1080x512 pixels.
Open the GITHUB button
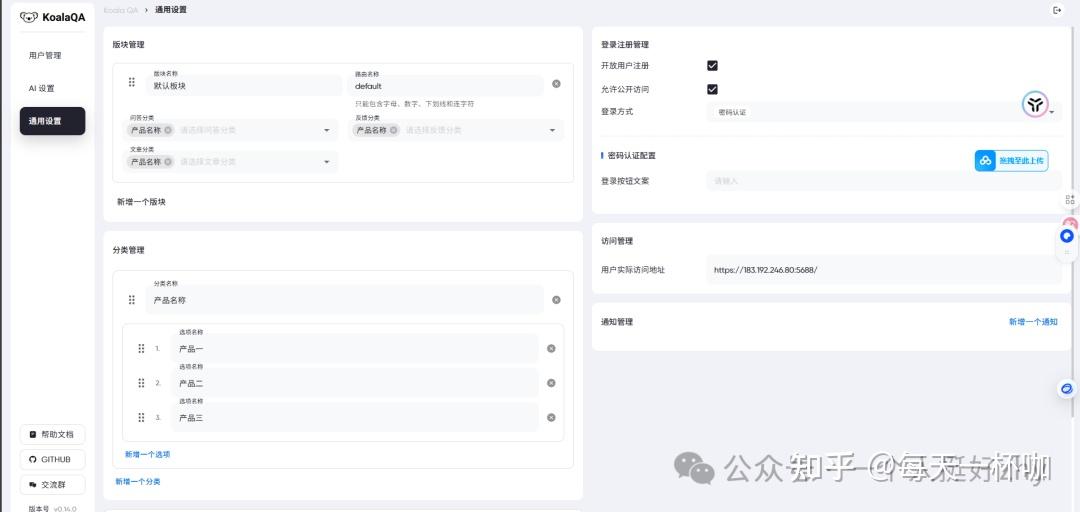pos(52,460)
